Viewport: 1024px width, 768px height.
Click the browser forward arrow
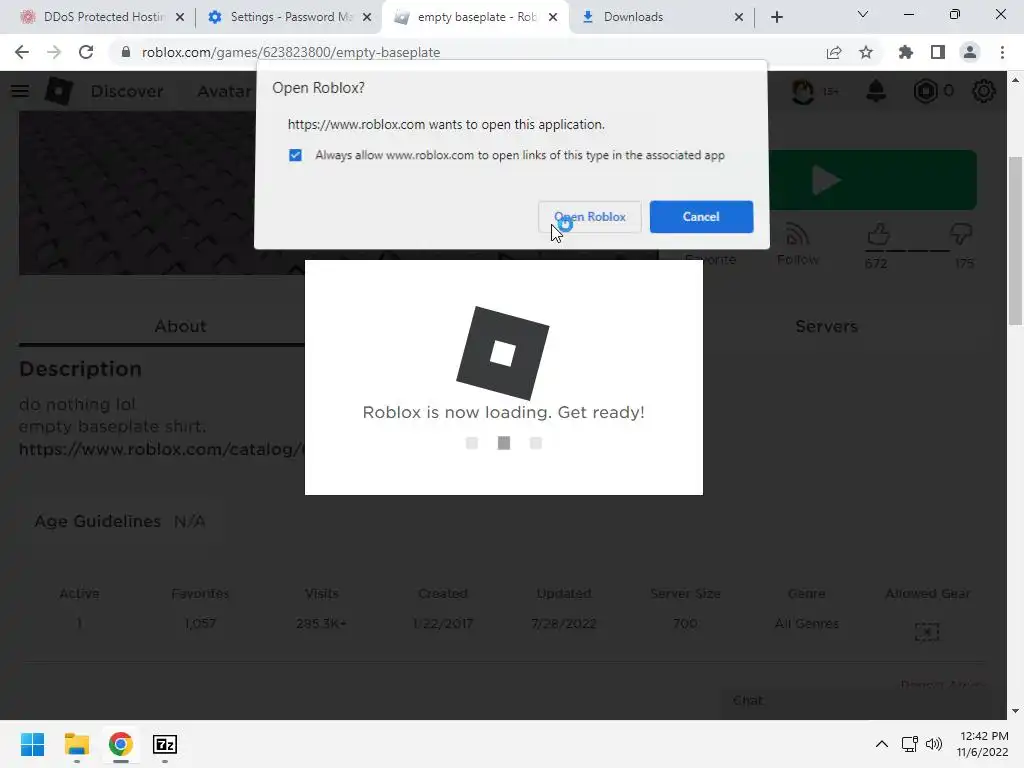click(x=54, y=52)
